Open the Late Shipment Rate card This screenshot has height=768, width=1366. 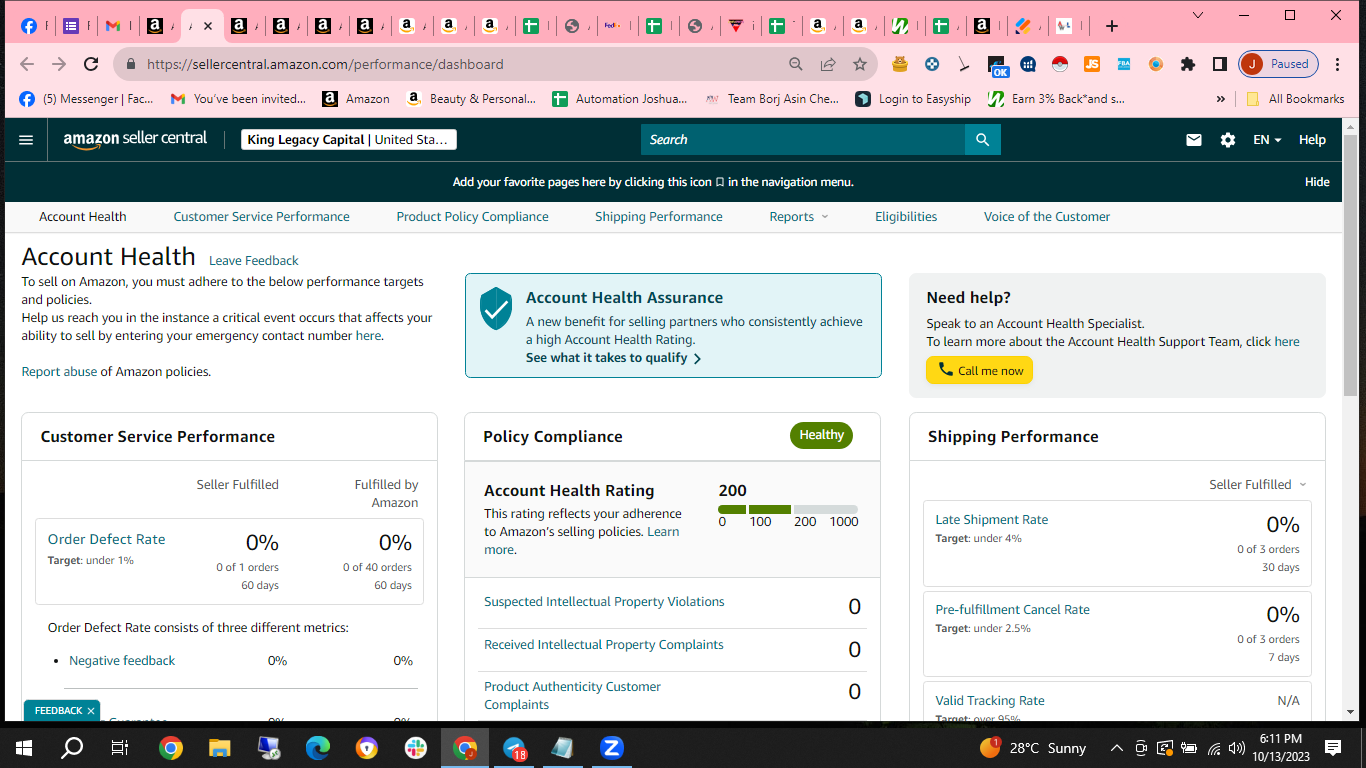click(x=1117, y=543)
